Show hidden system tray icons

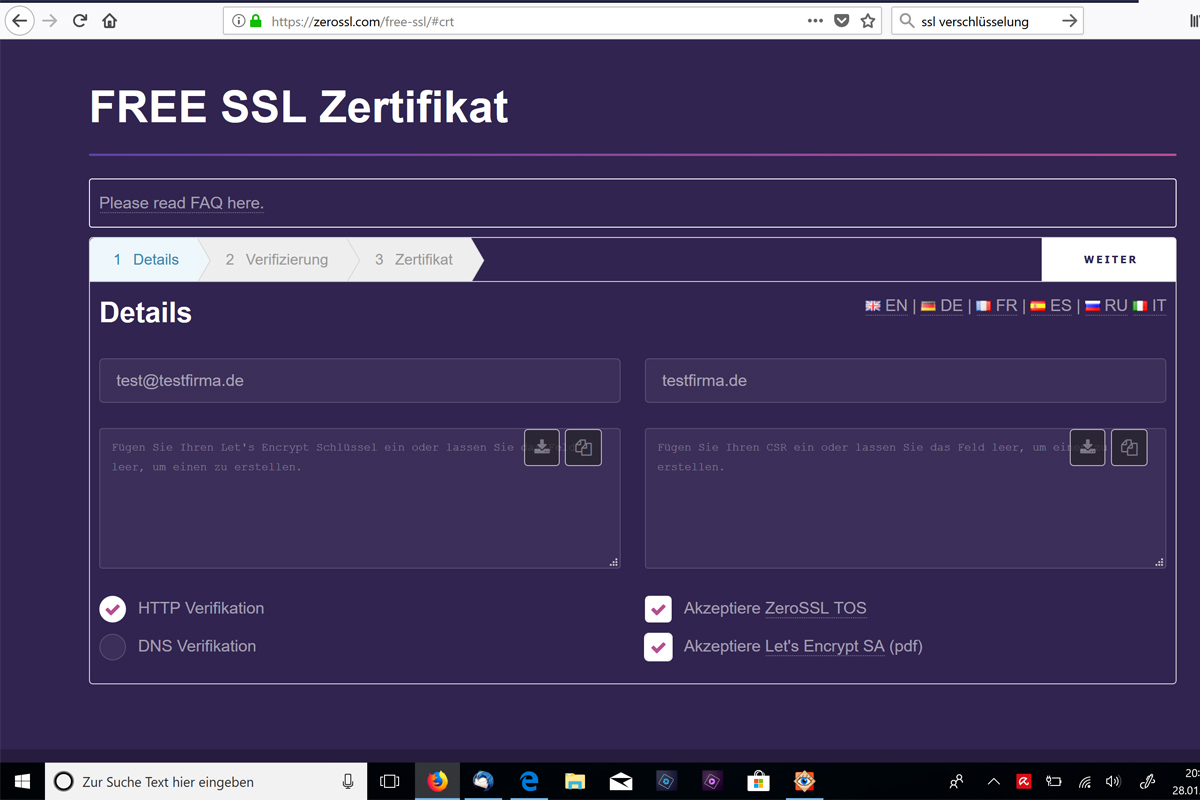pyautogui.click(x=993, y=781)
